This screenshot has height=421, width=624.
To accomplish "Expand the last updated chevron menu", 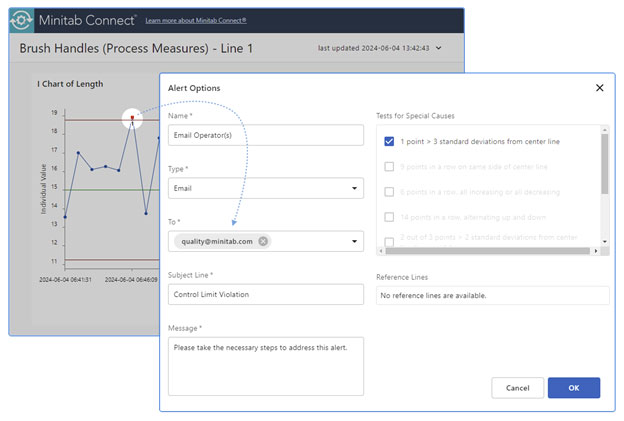I will [x=438, y=48].
